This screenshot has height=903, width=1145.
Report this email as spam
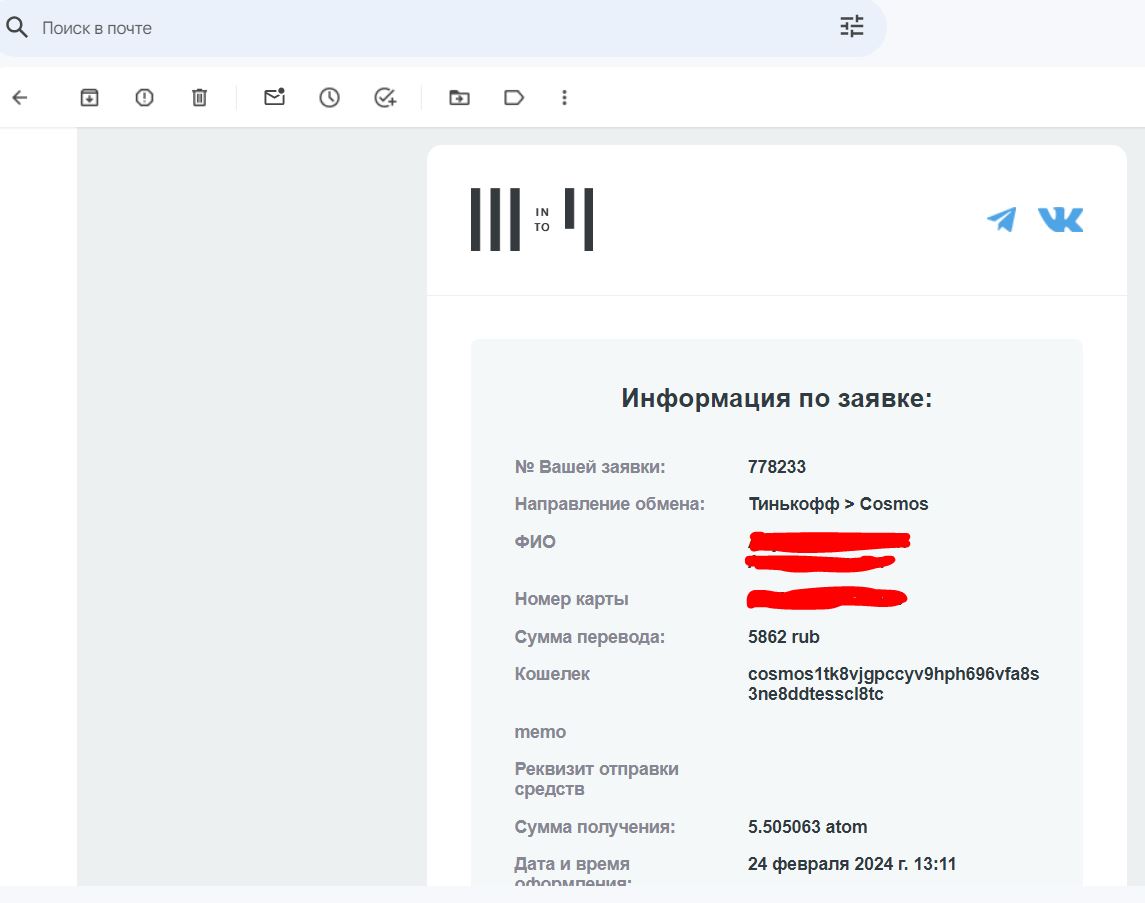[x=145, y=97]
